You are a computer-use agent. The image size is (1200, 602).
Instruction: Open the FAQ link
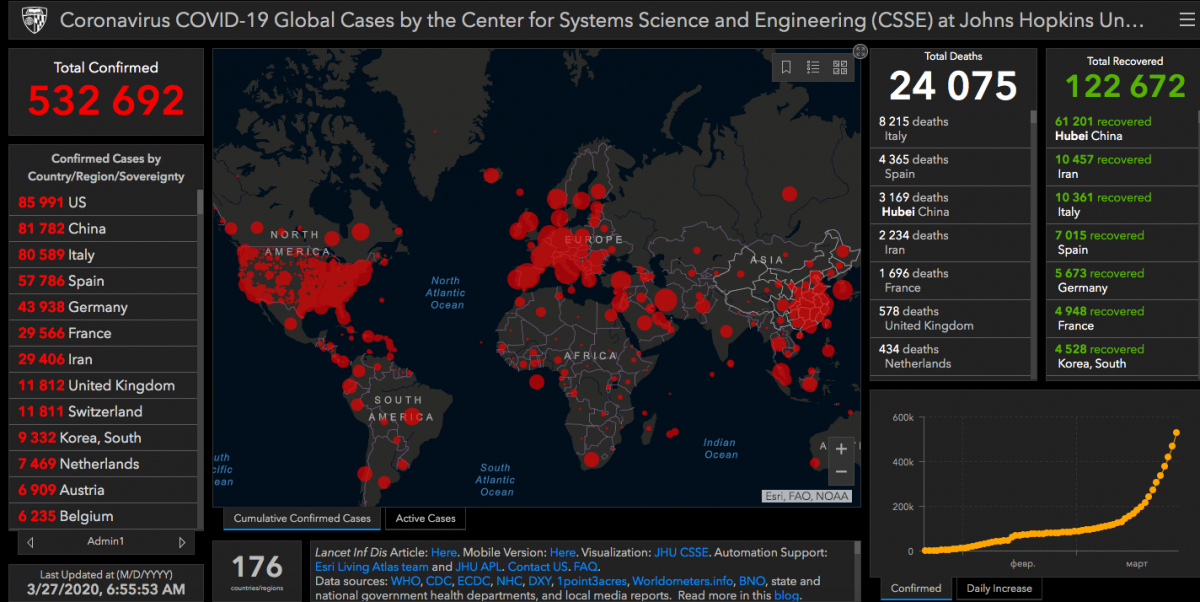tap(585, 566)
